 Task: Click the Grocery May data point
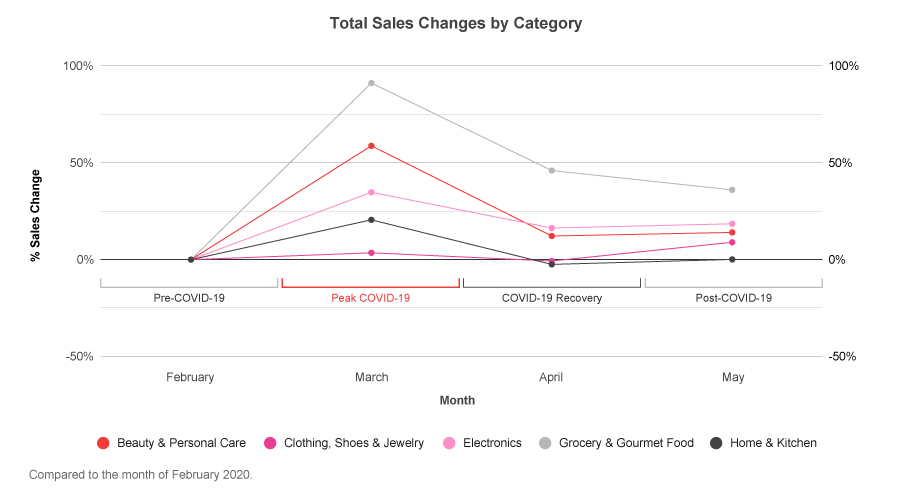tap(732, 190)
